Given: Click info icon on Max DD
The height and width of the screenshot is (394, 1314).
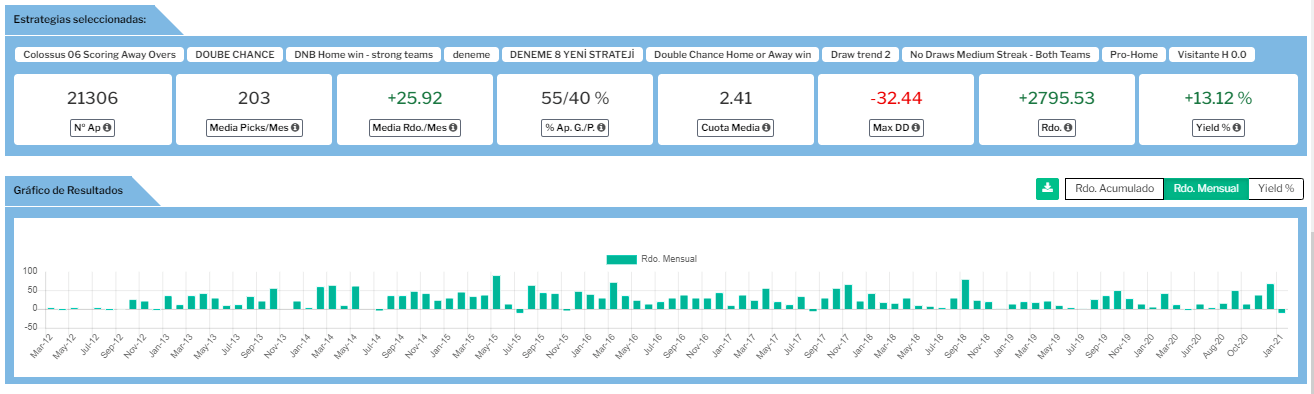Looking at the screenshot, I should coord(915,128).
